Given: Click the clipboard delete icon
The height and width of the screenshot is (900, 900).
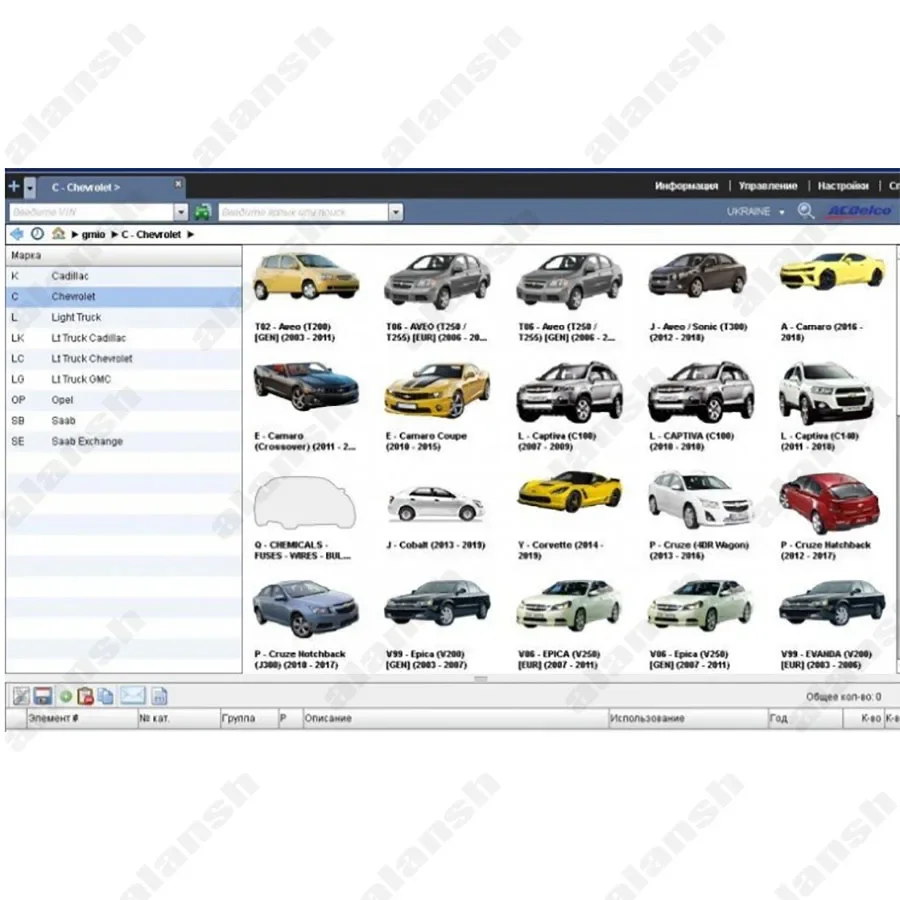Looking at the screenshot, I should coord(86,696).
